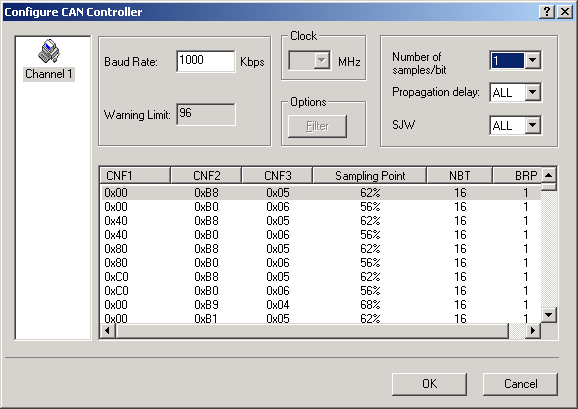Click the Cancel button
The height and width of the screenshot is (409, 578).
coord(520,384)
